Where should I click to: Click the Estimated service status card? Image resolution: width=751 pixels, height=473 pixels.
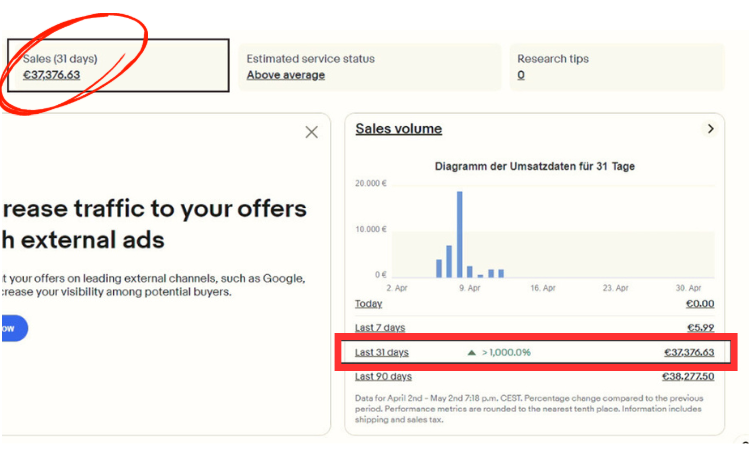pos(368,66)
